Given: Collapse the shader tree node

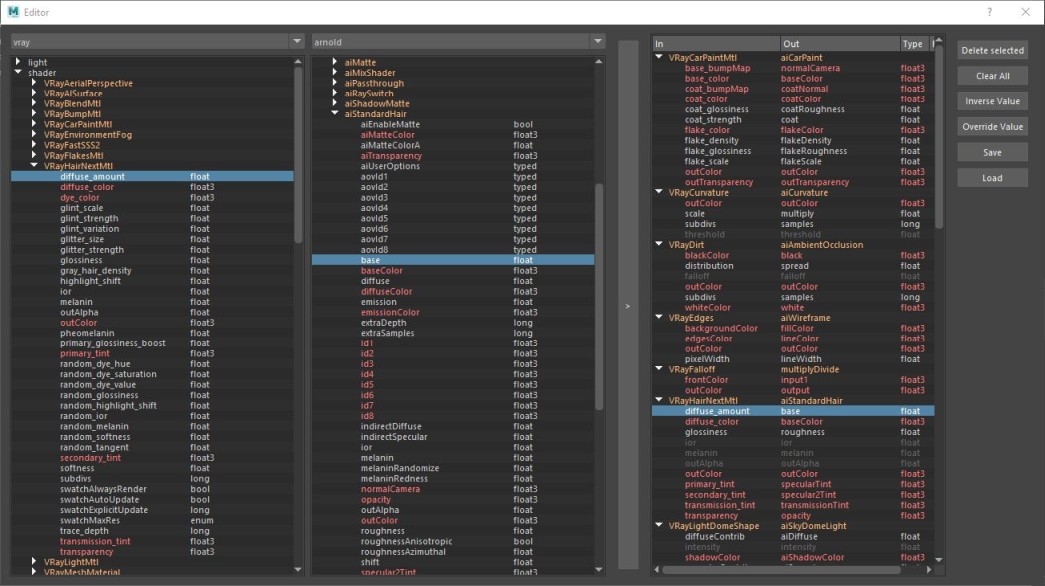Looking at the screenshot, I should pyautogui.click(x=18, y=72).
